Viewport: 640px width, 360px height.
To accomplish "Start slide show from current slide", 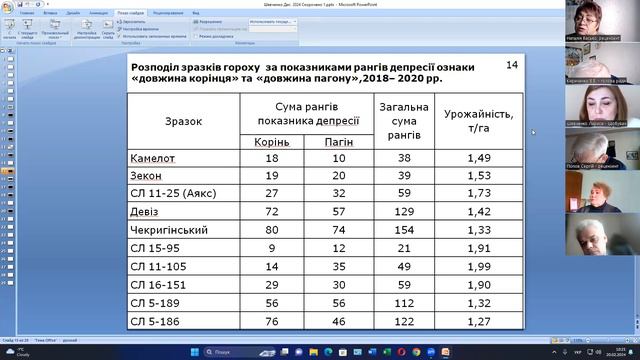I will [27, 29].
